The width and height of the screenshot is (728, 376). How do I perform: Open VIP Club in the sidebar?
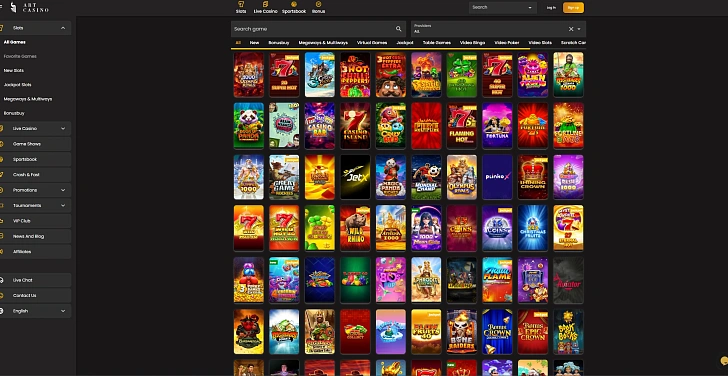[x=35, y=221]
